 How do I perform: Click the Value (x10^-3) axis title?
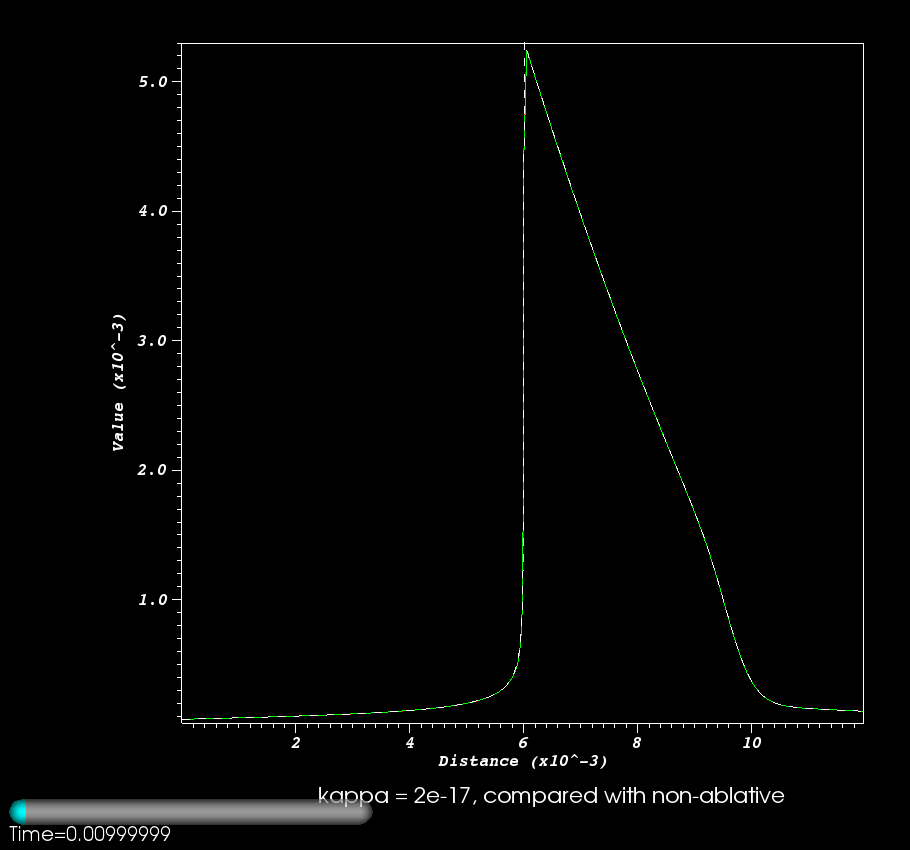pos(118,382)
